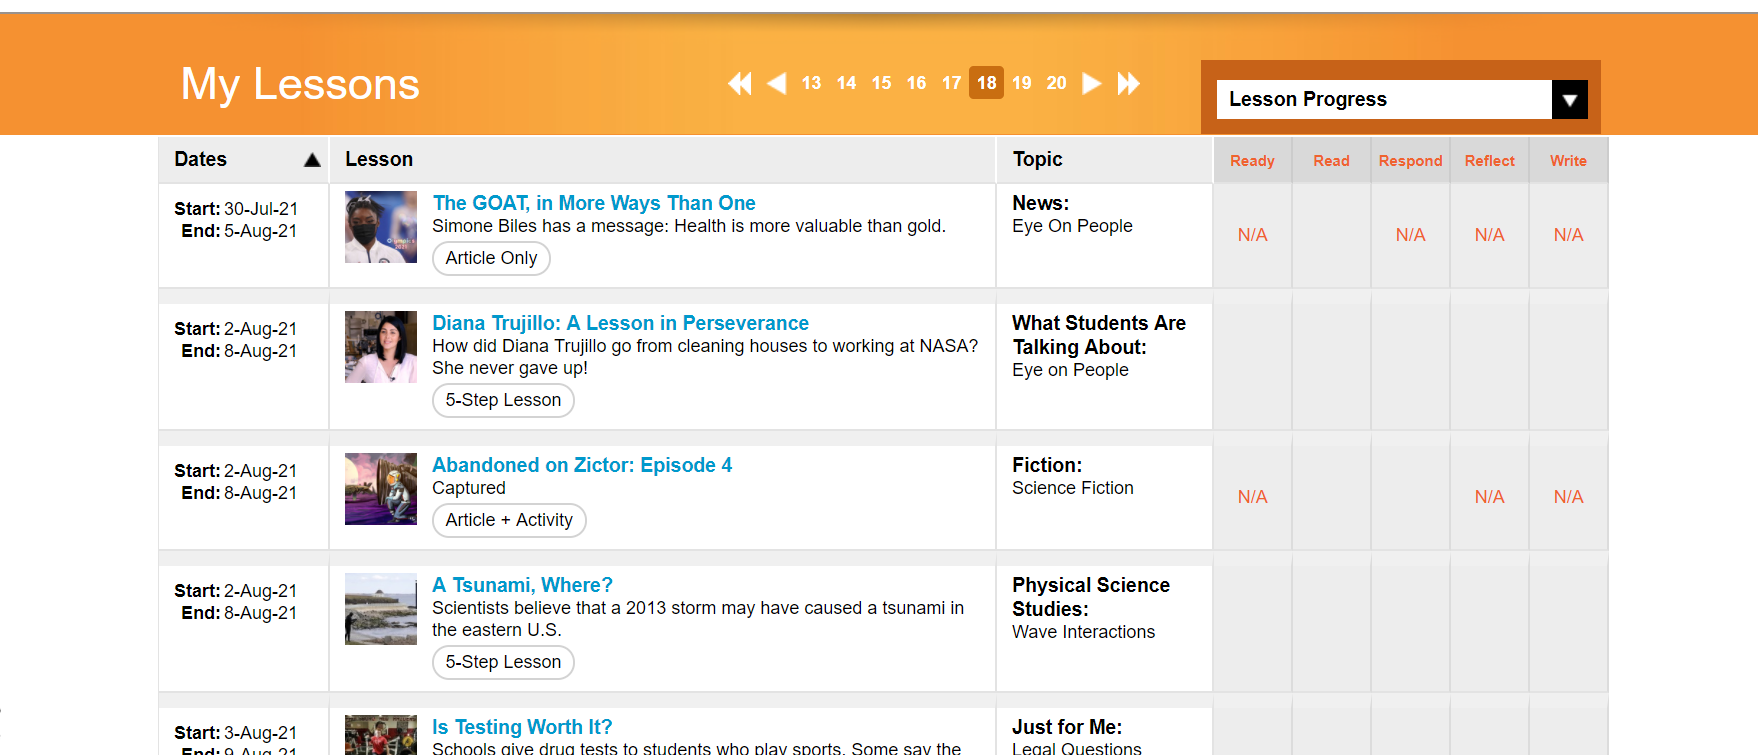Switch to page 20
Screen dimensions: 1758x755
click(x=1056, y=83)
